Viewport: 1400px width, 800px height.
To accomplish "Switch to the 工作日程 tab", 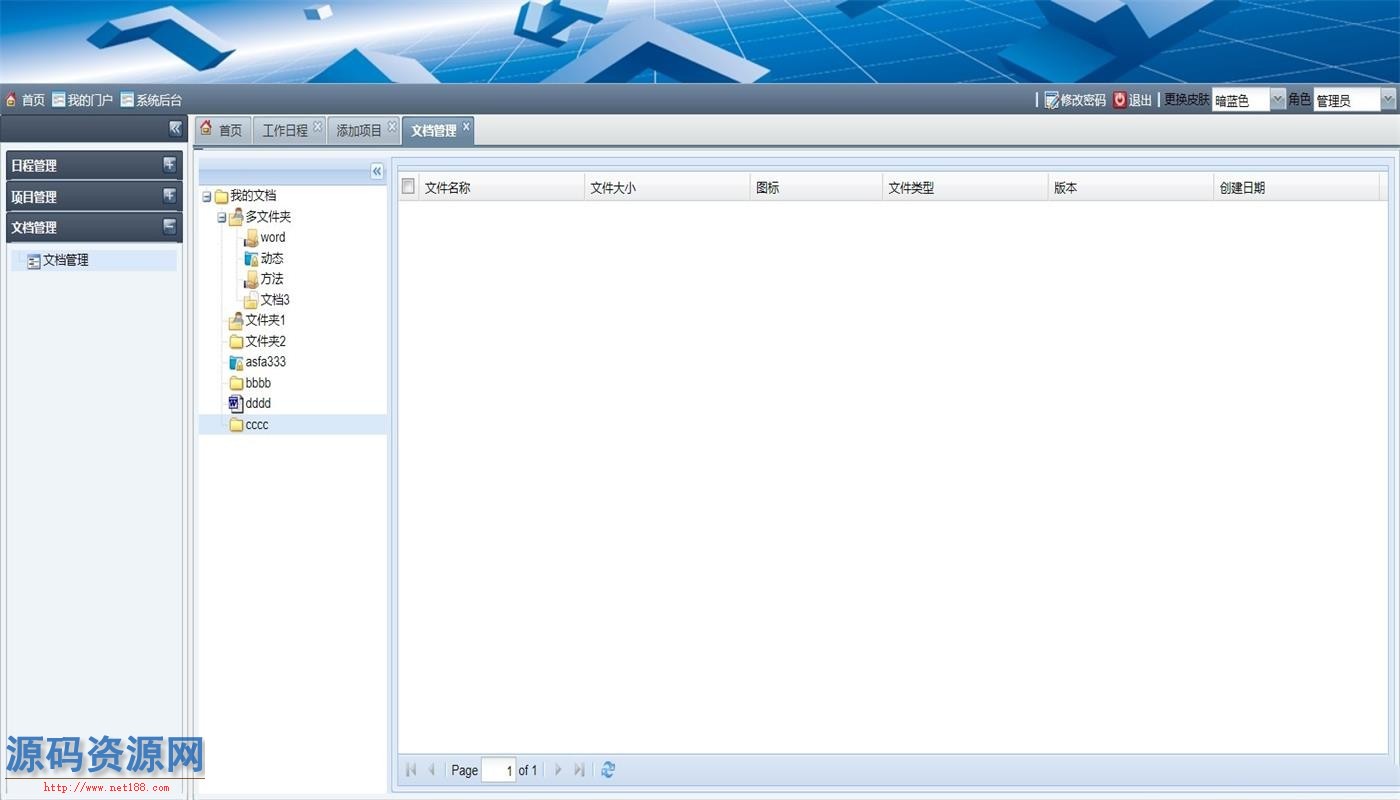I will point(285,131).
